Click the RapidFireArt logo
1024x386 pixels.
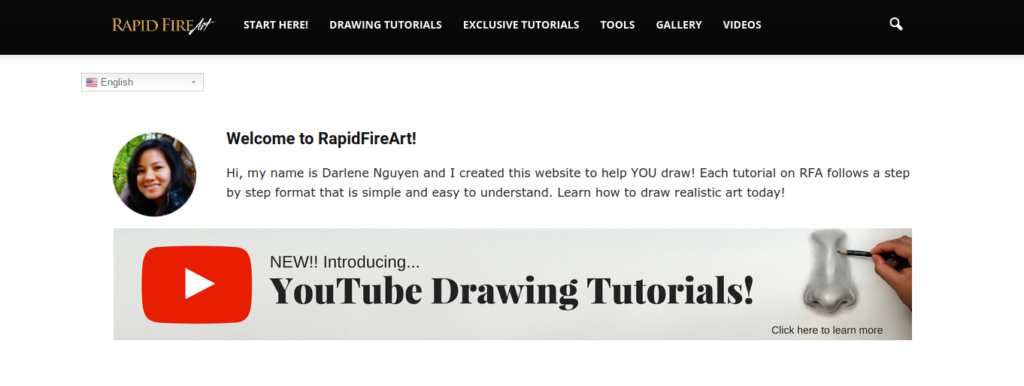click(163, 25)
